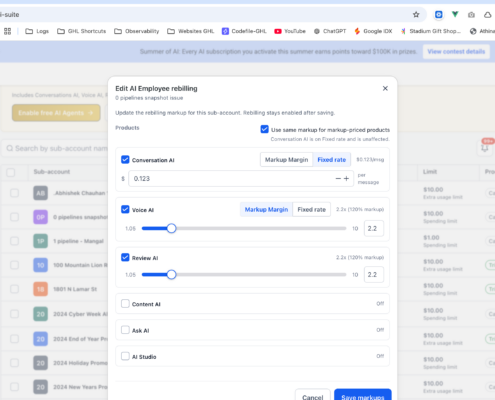Screen dimensions: 495x400
Task: Close the Edit AI Employee rebilling dialog
Action: coord(385,88)
